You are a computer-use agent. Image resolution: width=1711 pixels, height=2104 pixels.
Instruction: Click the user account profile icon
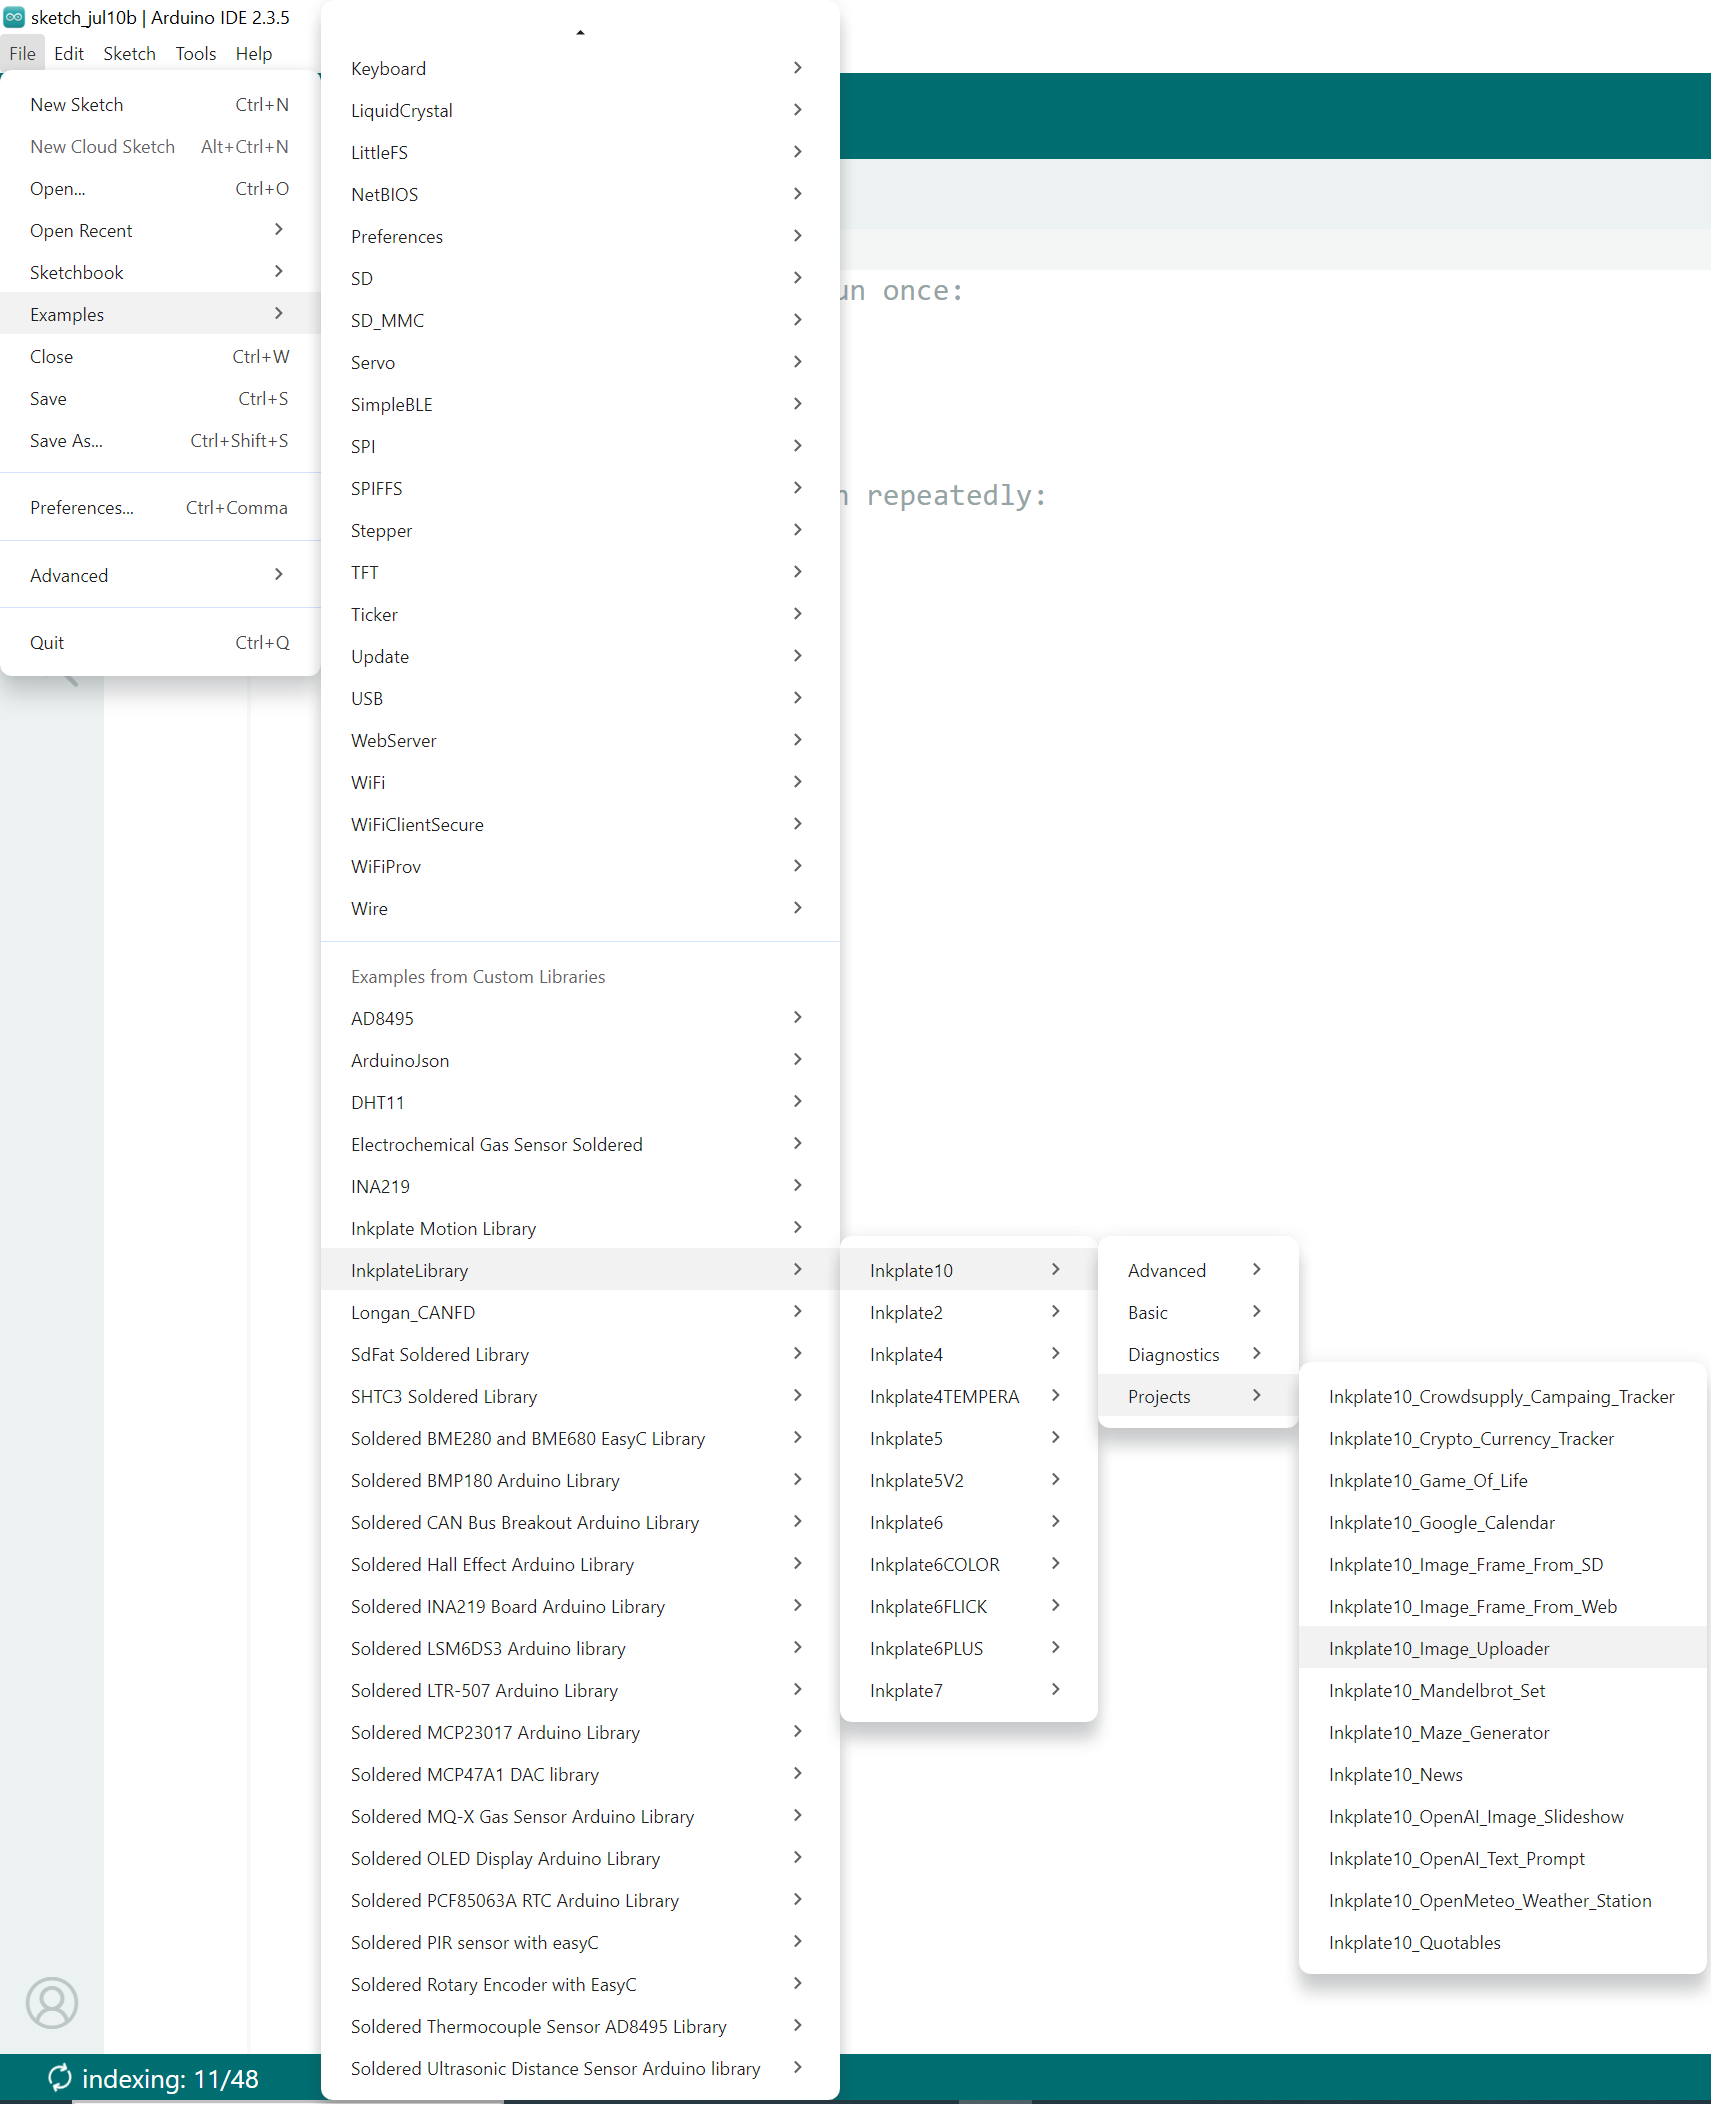pos(51,2002)
